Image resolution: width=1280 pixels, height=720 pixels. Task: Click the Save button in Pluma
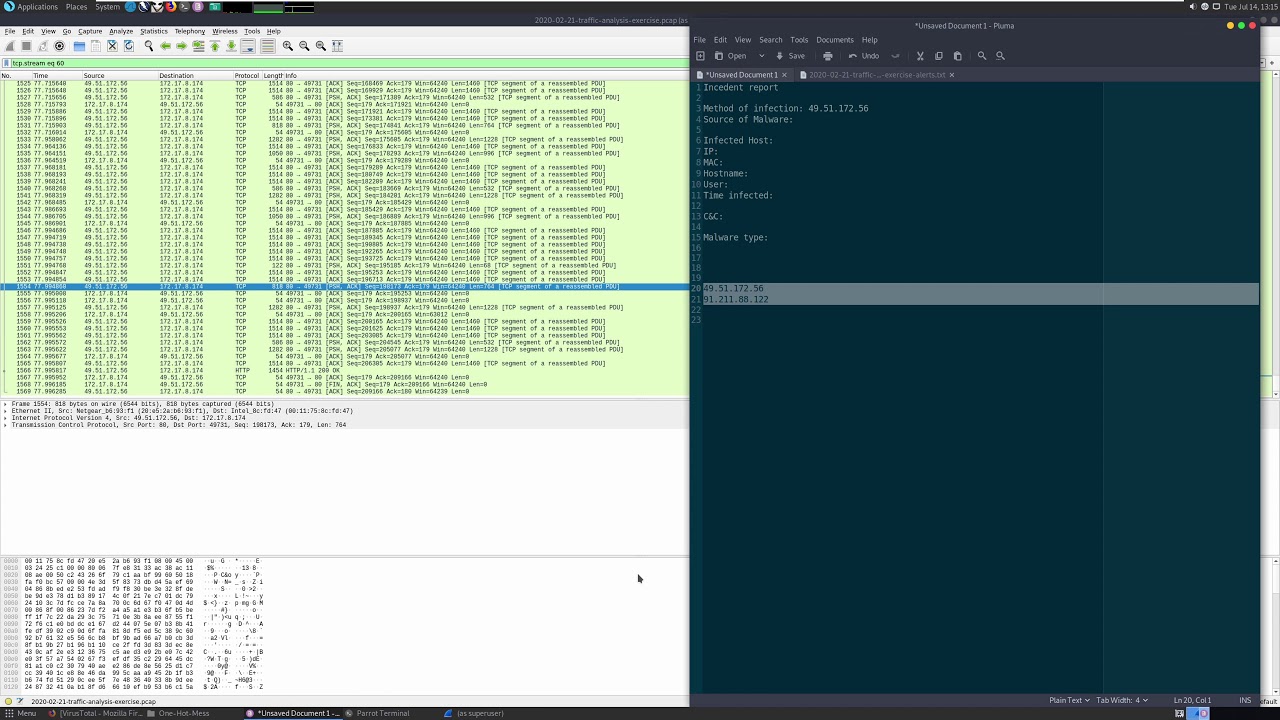click(x=790, y=56)
